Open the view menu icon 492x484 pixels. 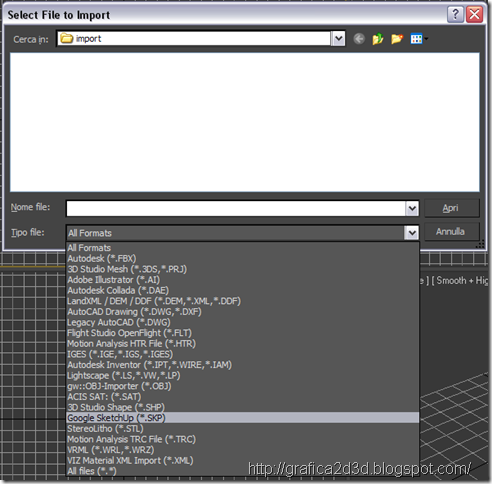click(419, 39)
